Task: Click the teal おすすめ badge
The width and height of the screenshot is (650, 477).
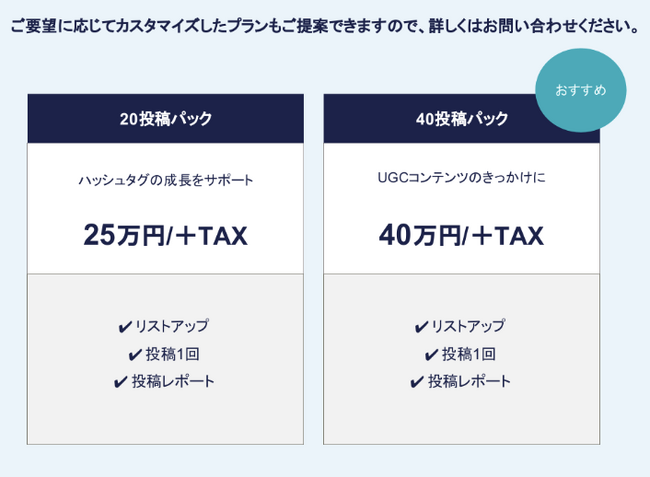Action: 581,91
